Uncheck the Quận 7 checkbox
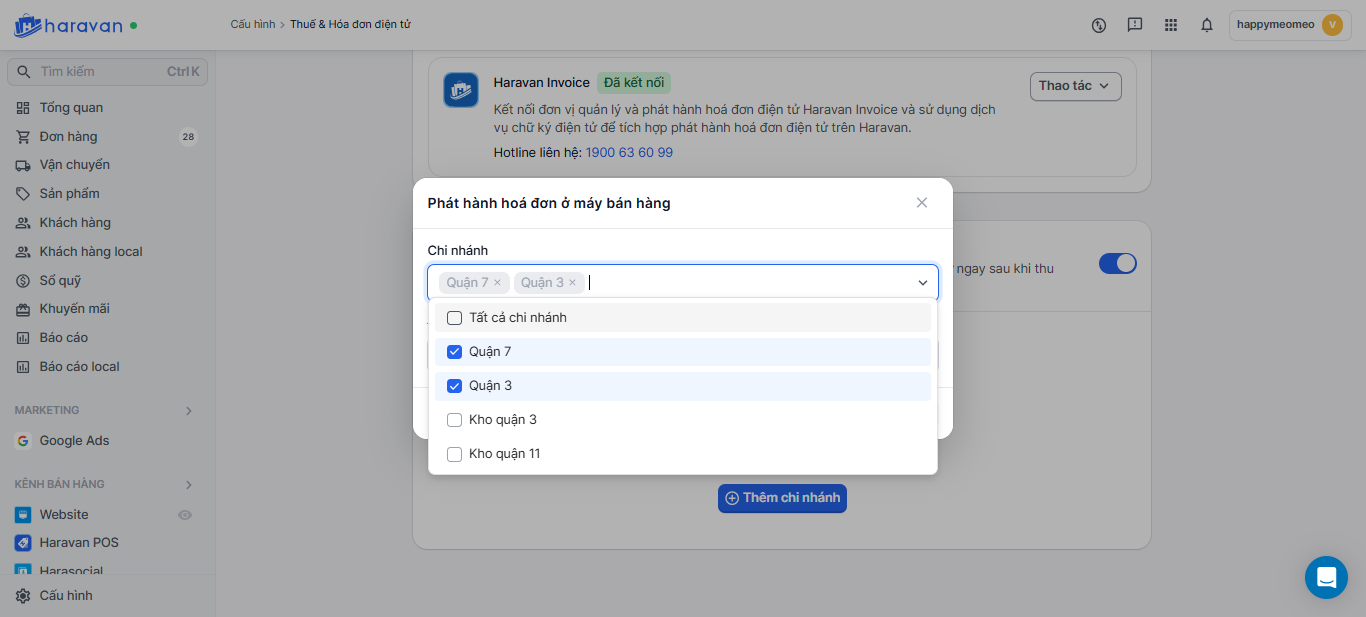 pyautogui.click(x=454, y=352)
